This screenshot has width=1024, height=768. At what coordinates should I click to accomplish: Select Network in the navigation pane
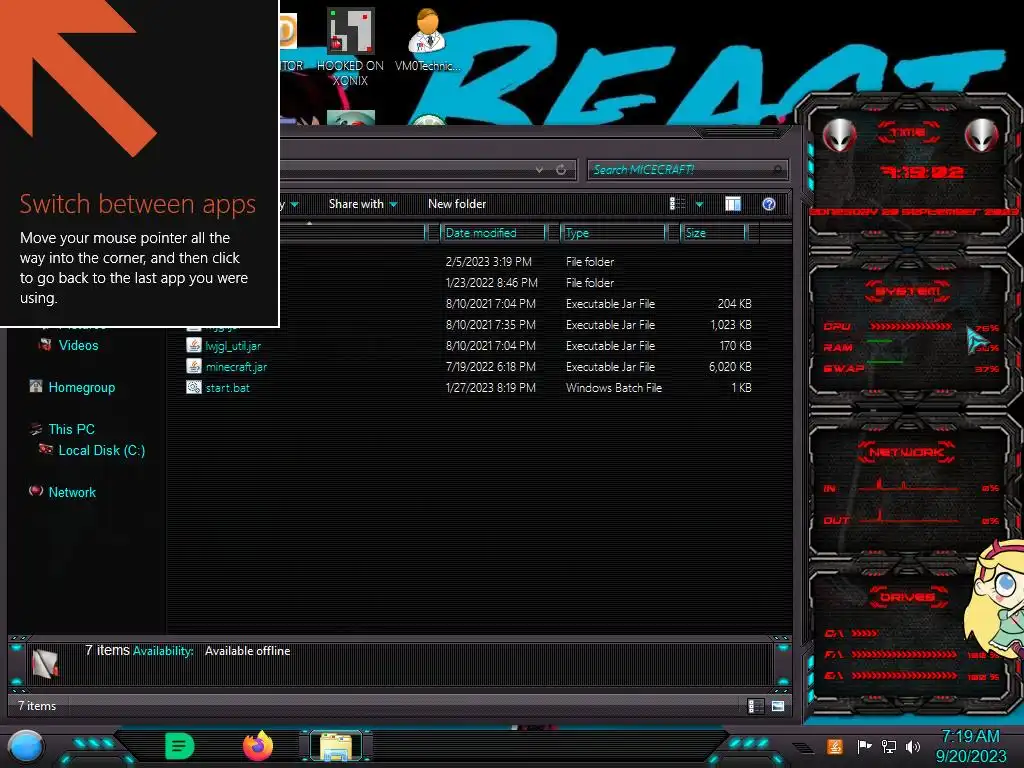click(72, 492)
